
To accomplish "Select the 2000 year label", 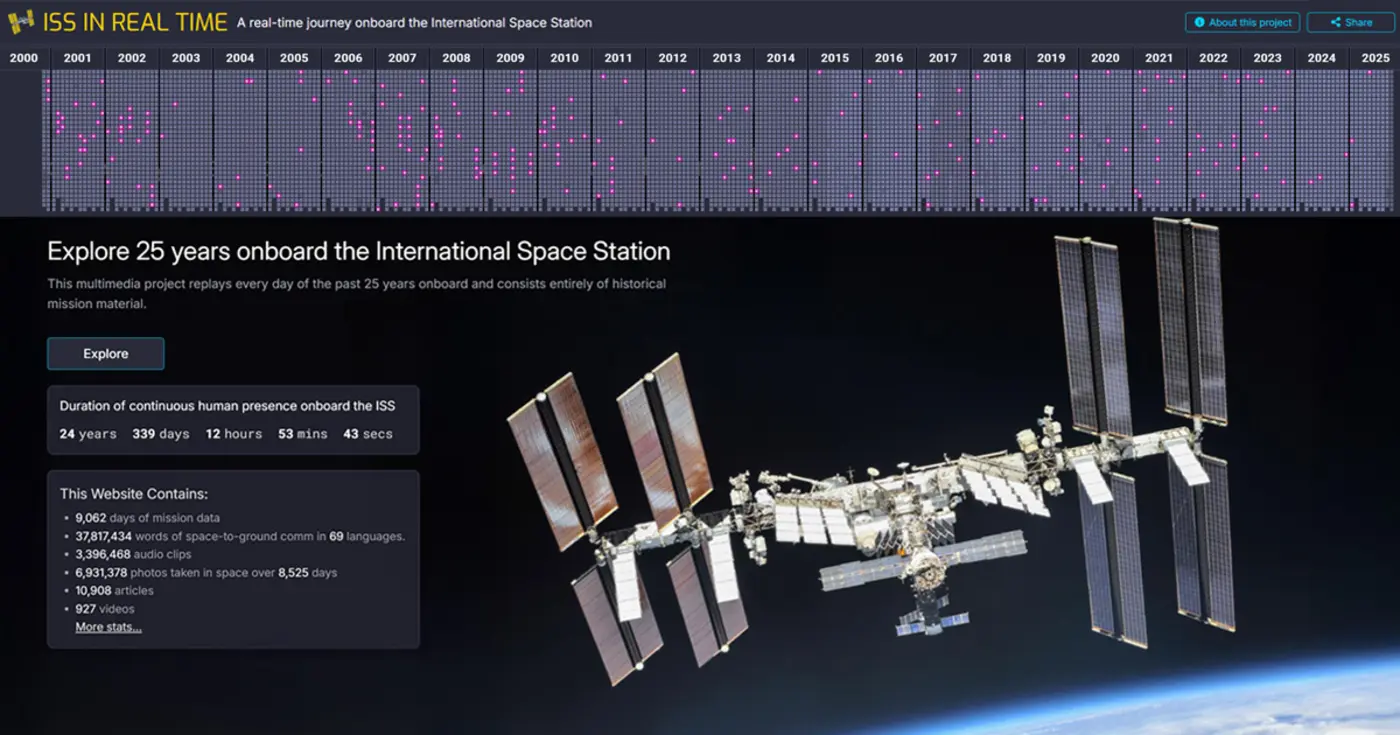I will pos(24,57).
